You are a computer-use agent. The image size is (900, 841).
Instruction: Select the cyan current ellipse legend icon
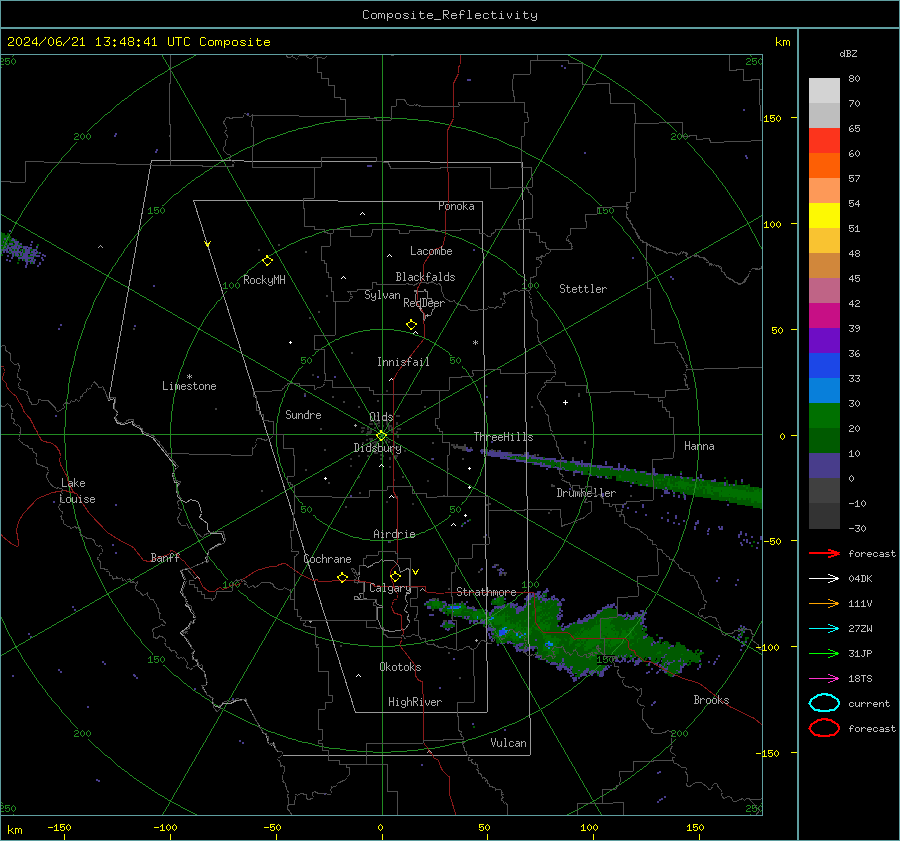(824, 703)
